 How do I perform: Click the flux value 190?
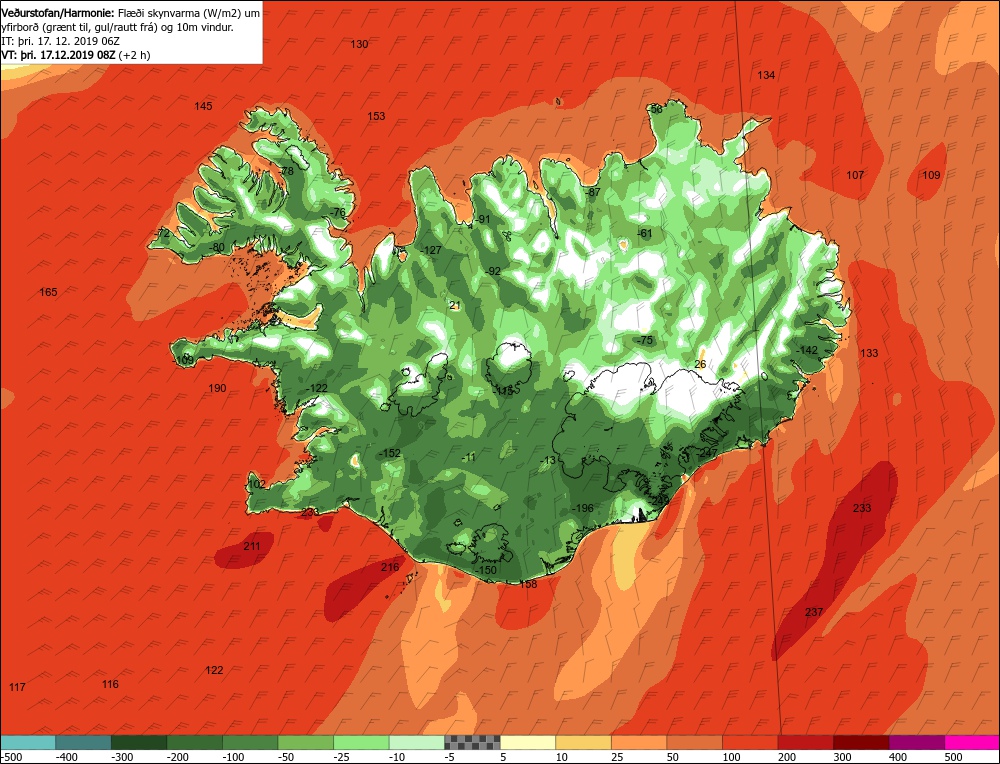coord(217,388)
